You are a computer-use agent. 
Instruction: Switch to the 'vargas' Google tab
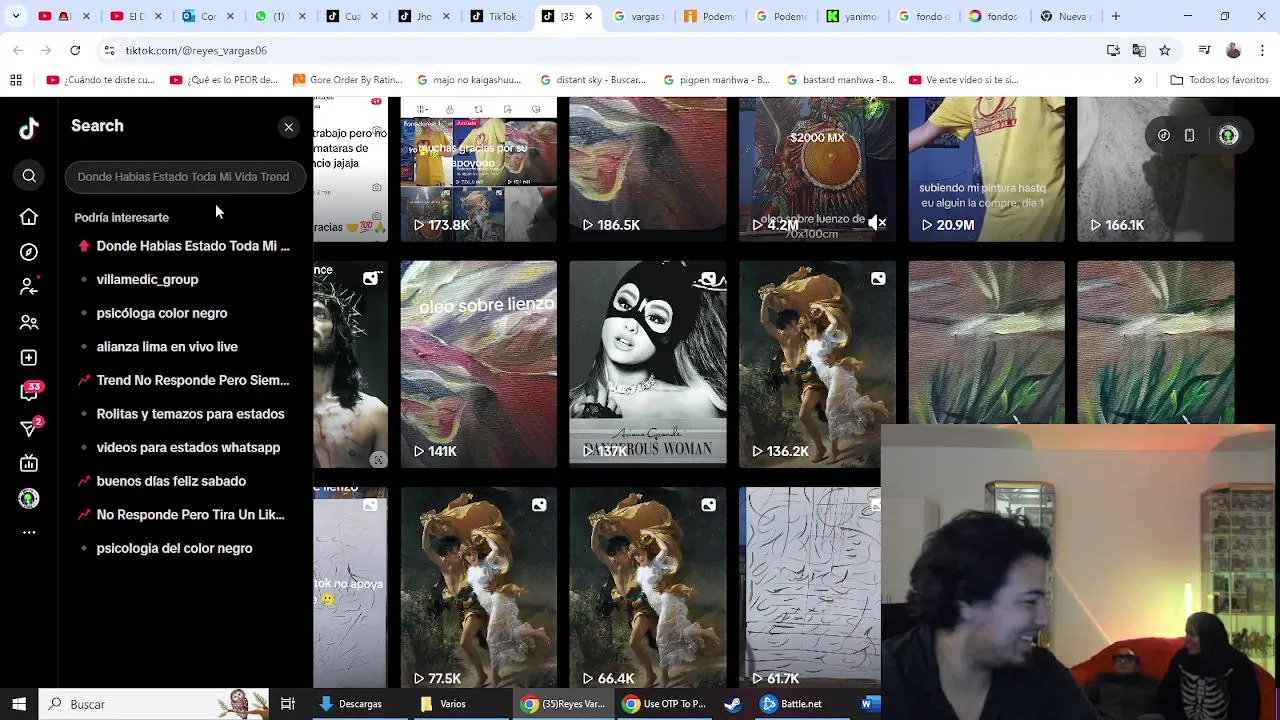tap(637, 16)
